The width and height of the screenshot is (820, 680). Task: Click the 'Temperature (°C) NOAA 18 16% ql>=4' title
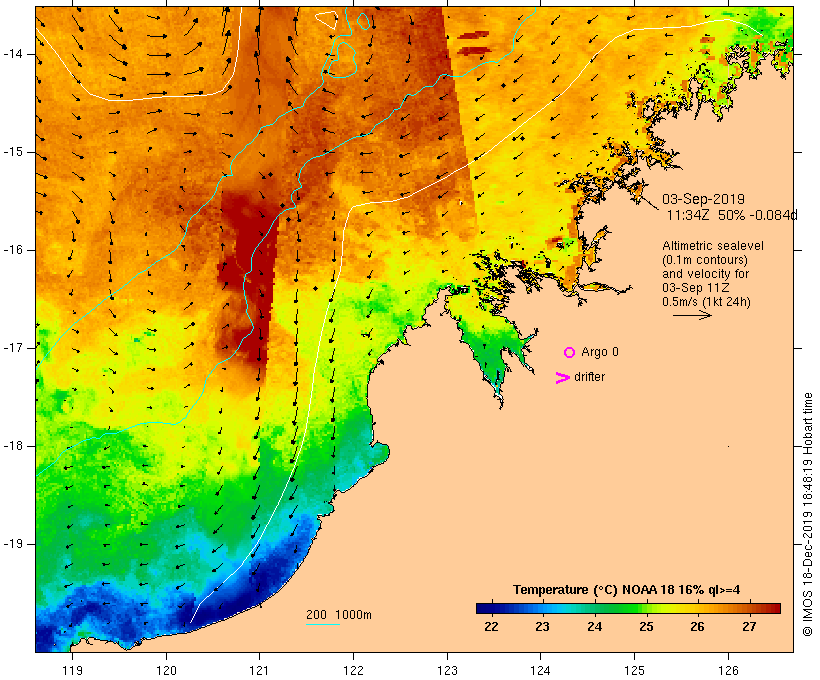click(x=627, y=590)
